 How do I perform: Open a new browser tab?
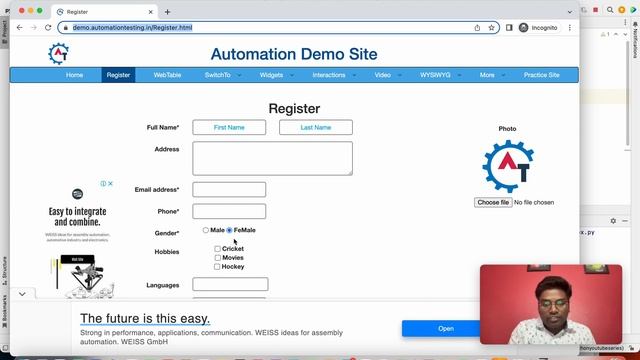point(167,12)
